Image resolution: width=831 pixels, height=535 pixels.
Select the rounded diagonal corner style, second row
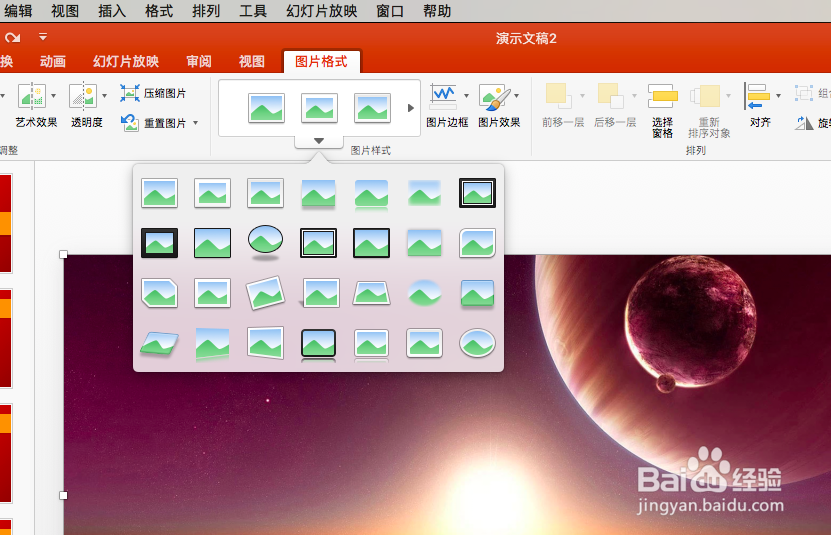click(478, 243)
